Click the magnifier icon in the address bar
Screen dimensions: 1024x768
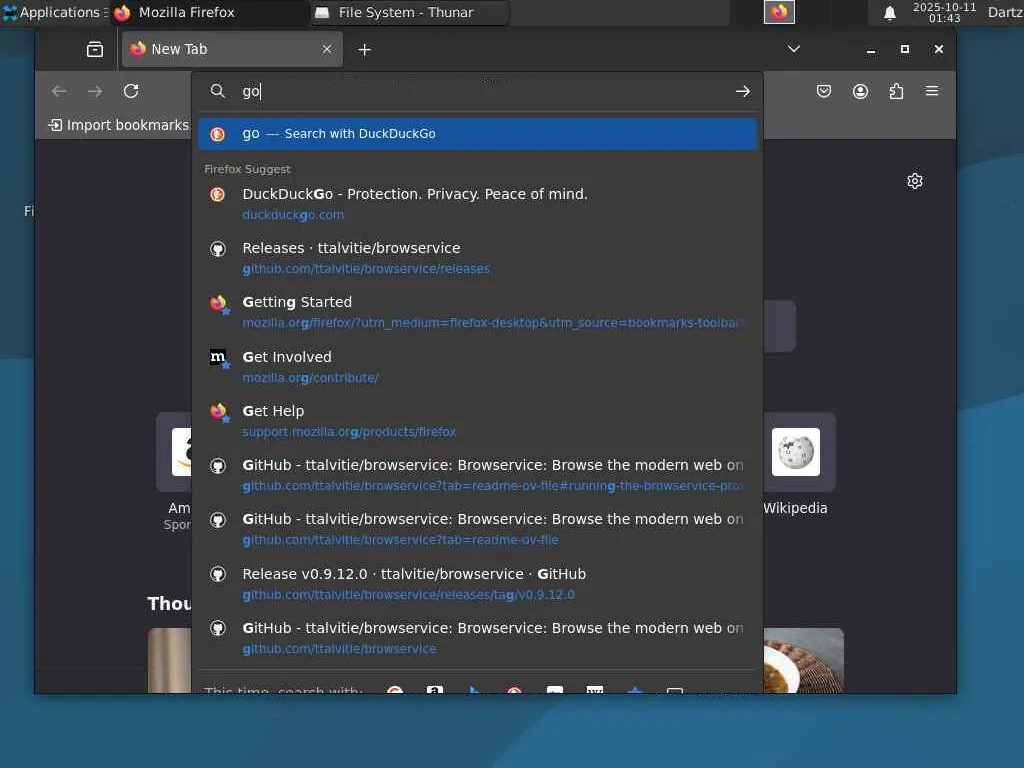pos(217,91)
